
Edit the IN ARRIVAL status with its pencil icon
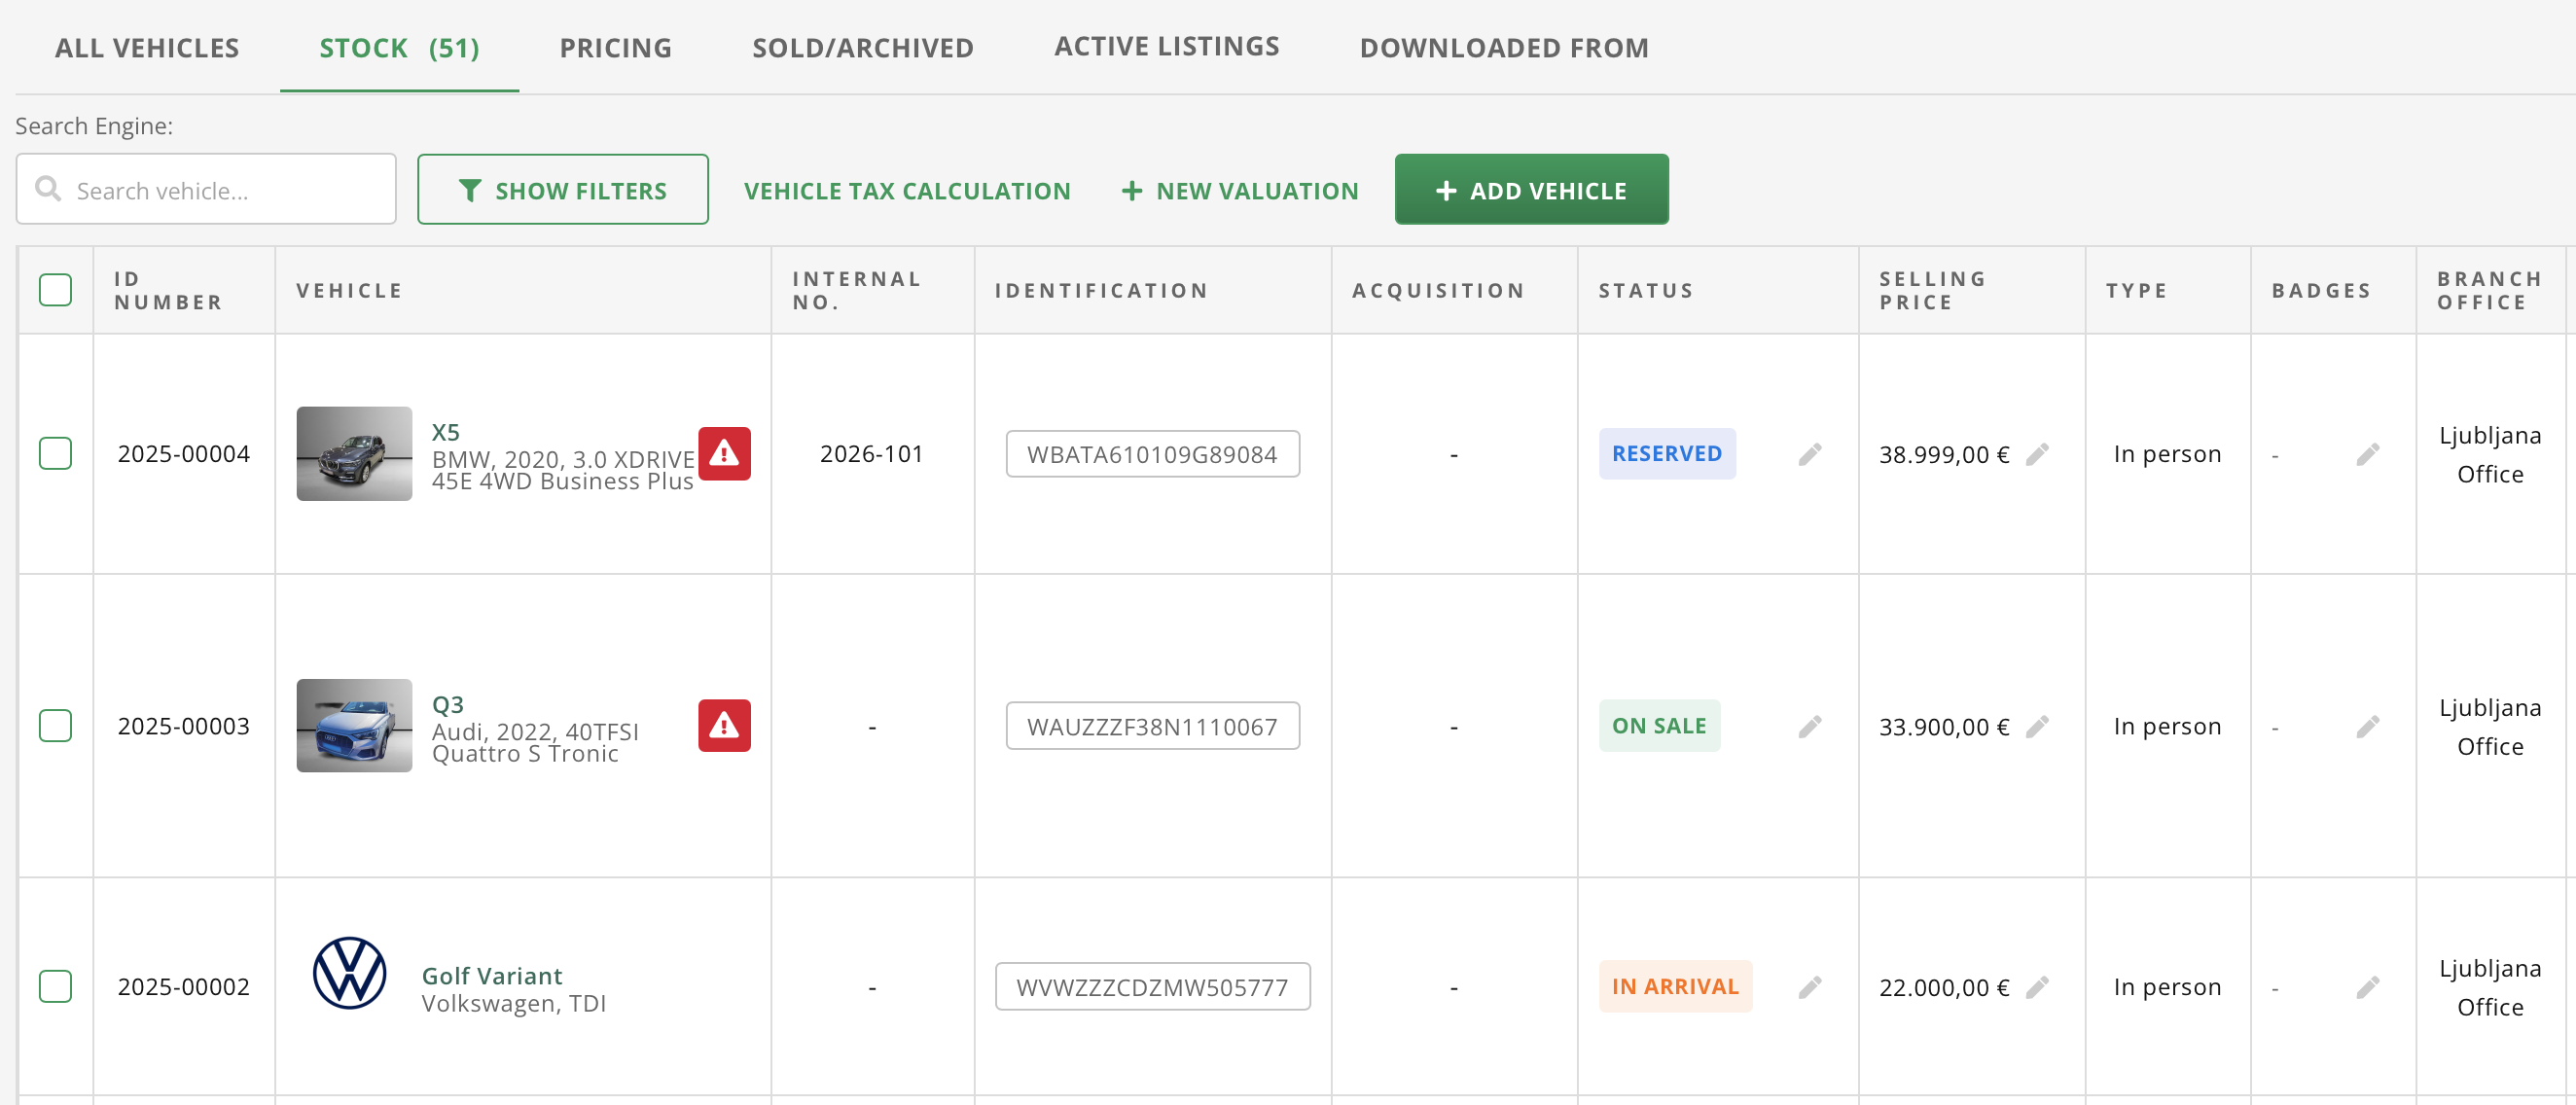coord(1809,988)
